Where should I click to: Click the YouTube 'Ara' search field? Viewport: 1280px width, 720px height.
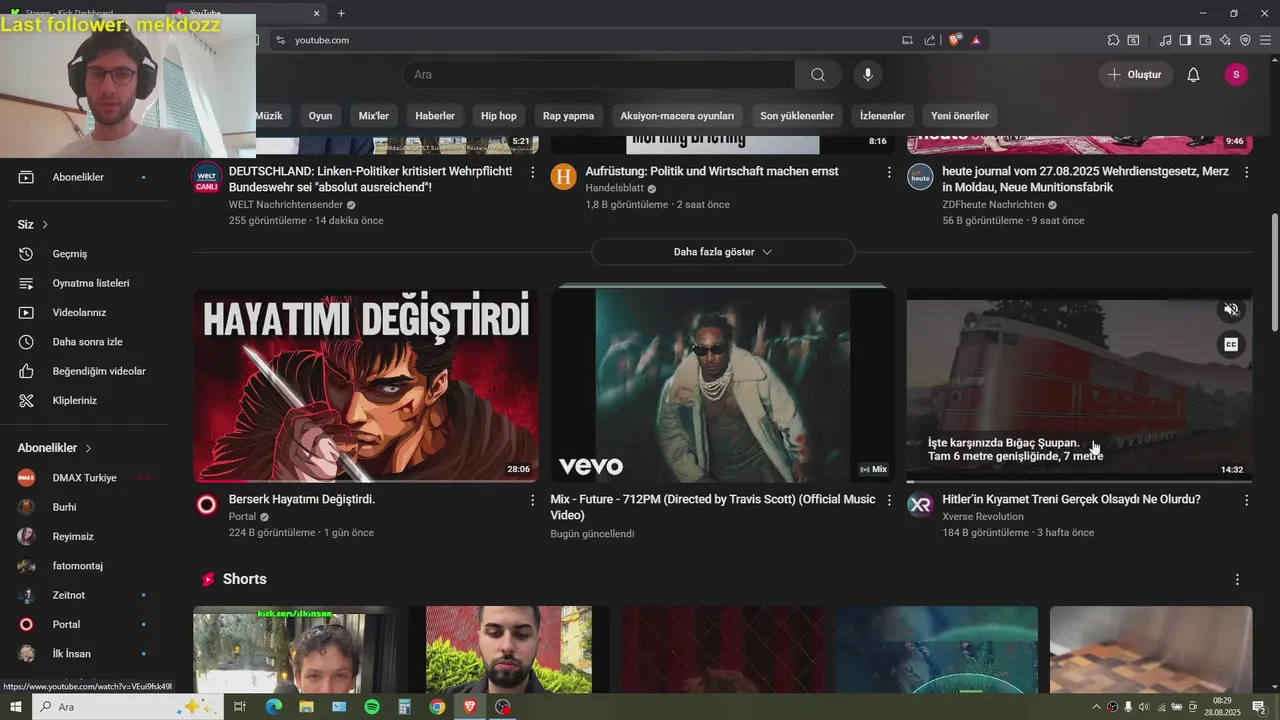click(x=599, y=75)
